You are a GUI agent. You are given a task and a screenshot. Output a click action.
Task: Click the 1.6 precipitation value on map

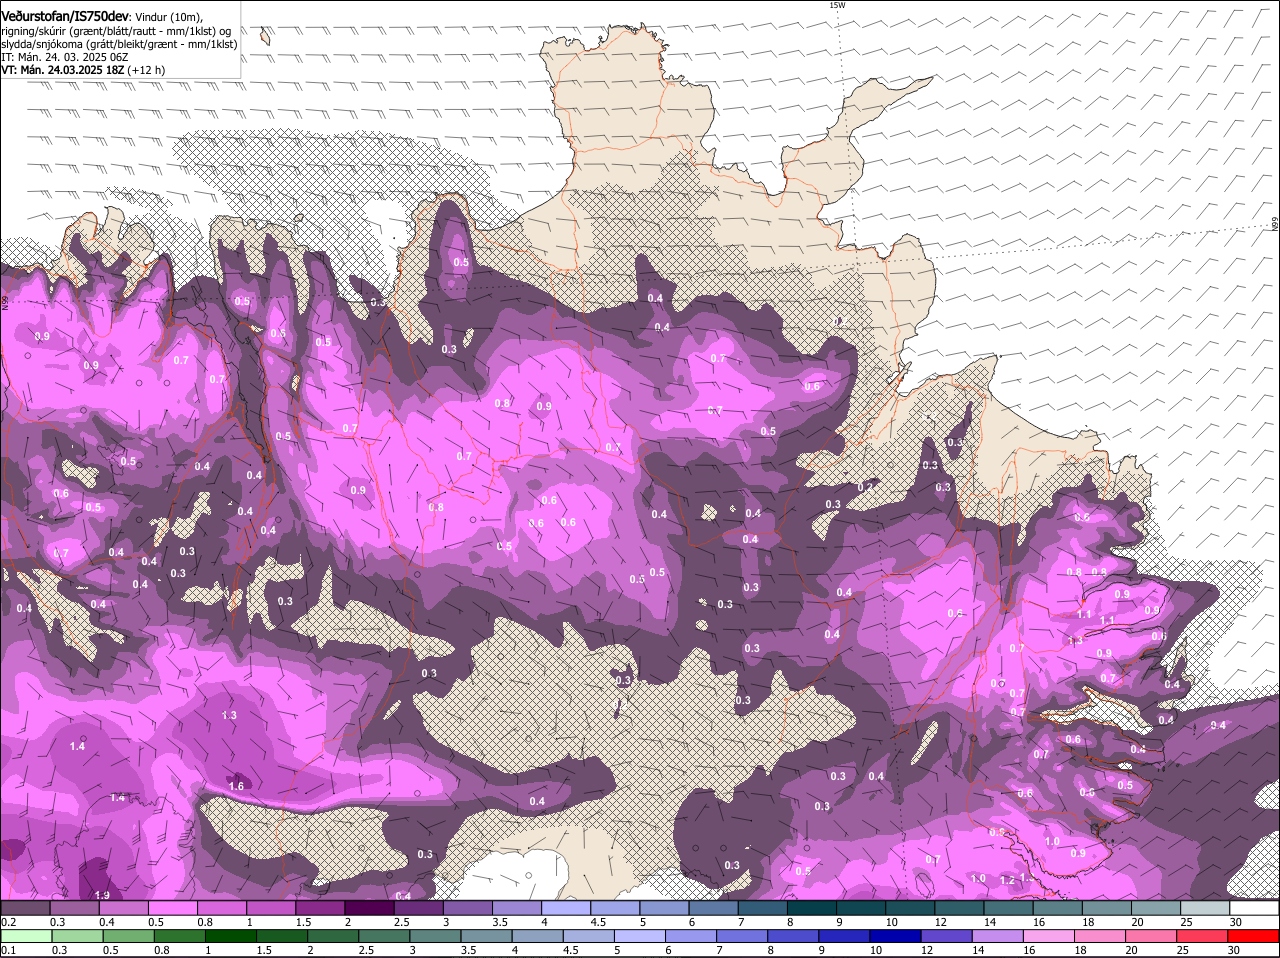pos(237,786)
